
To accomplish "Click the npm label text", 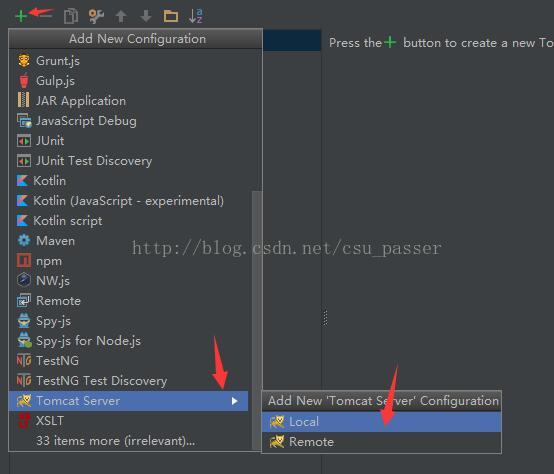I will click(x=49, y=262).
